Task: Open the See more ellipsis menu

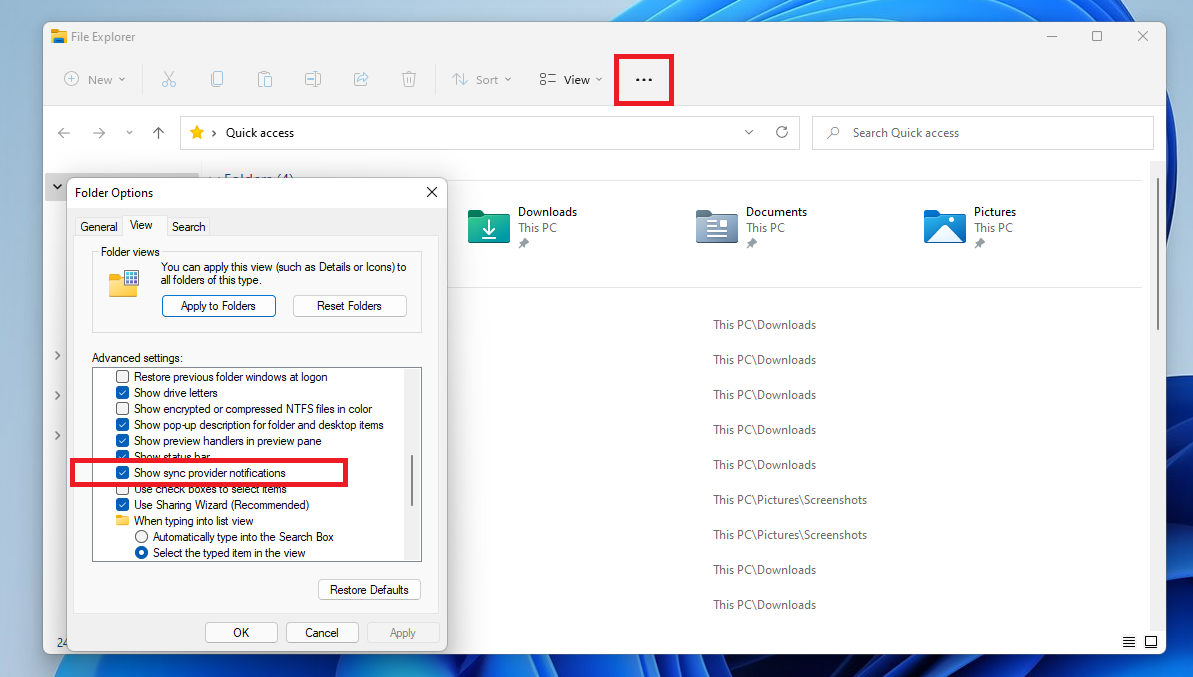Action: [x=644, y=80]
